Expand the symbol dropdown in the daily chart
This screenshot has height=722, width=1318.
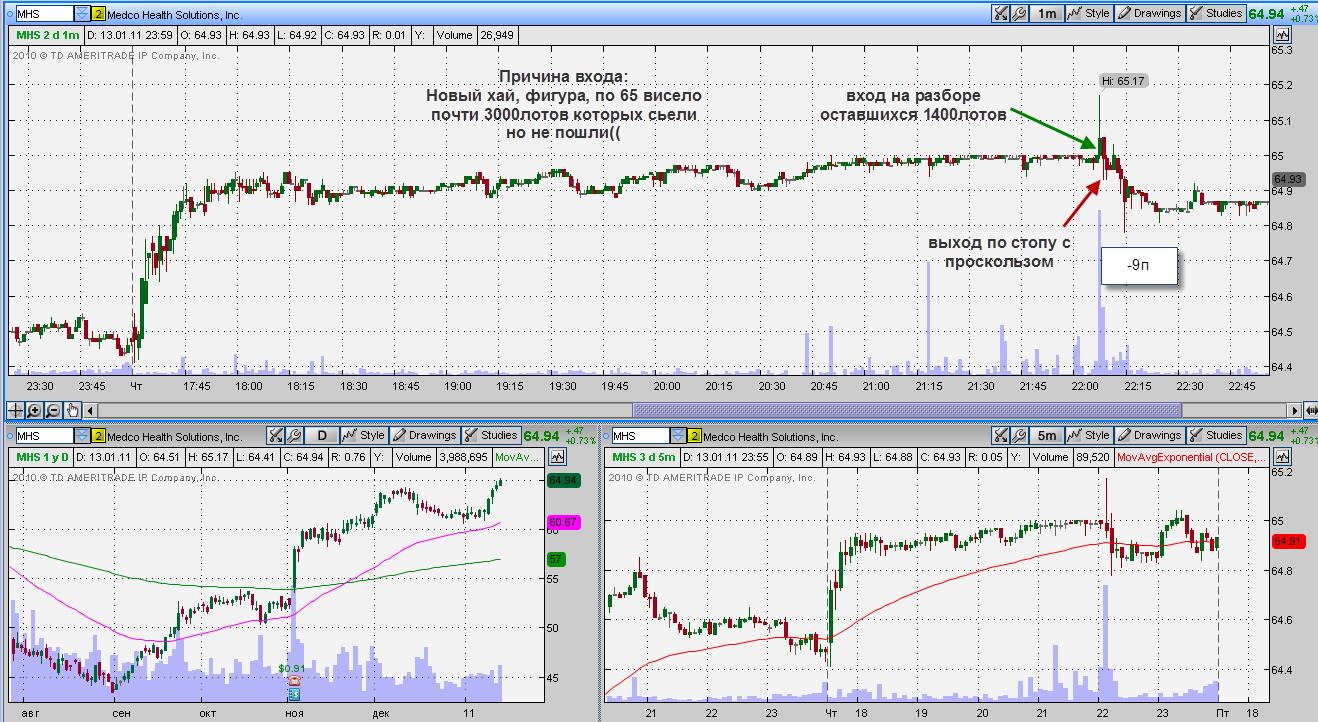click(x=81, y=436)
